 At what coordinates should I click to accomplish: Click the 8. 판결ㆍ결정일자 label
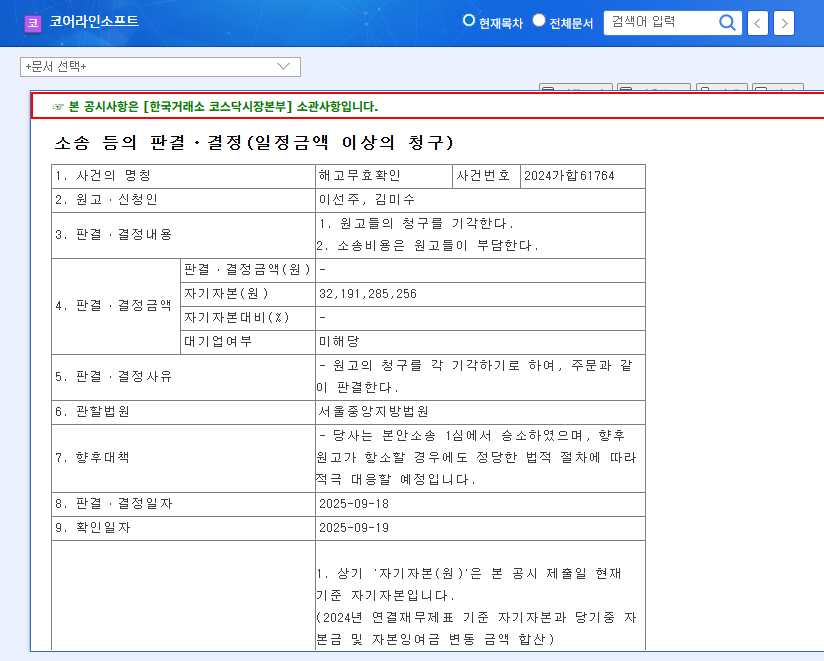[x=114, y=504]
